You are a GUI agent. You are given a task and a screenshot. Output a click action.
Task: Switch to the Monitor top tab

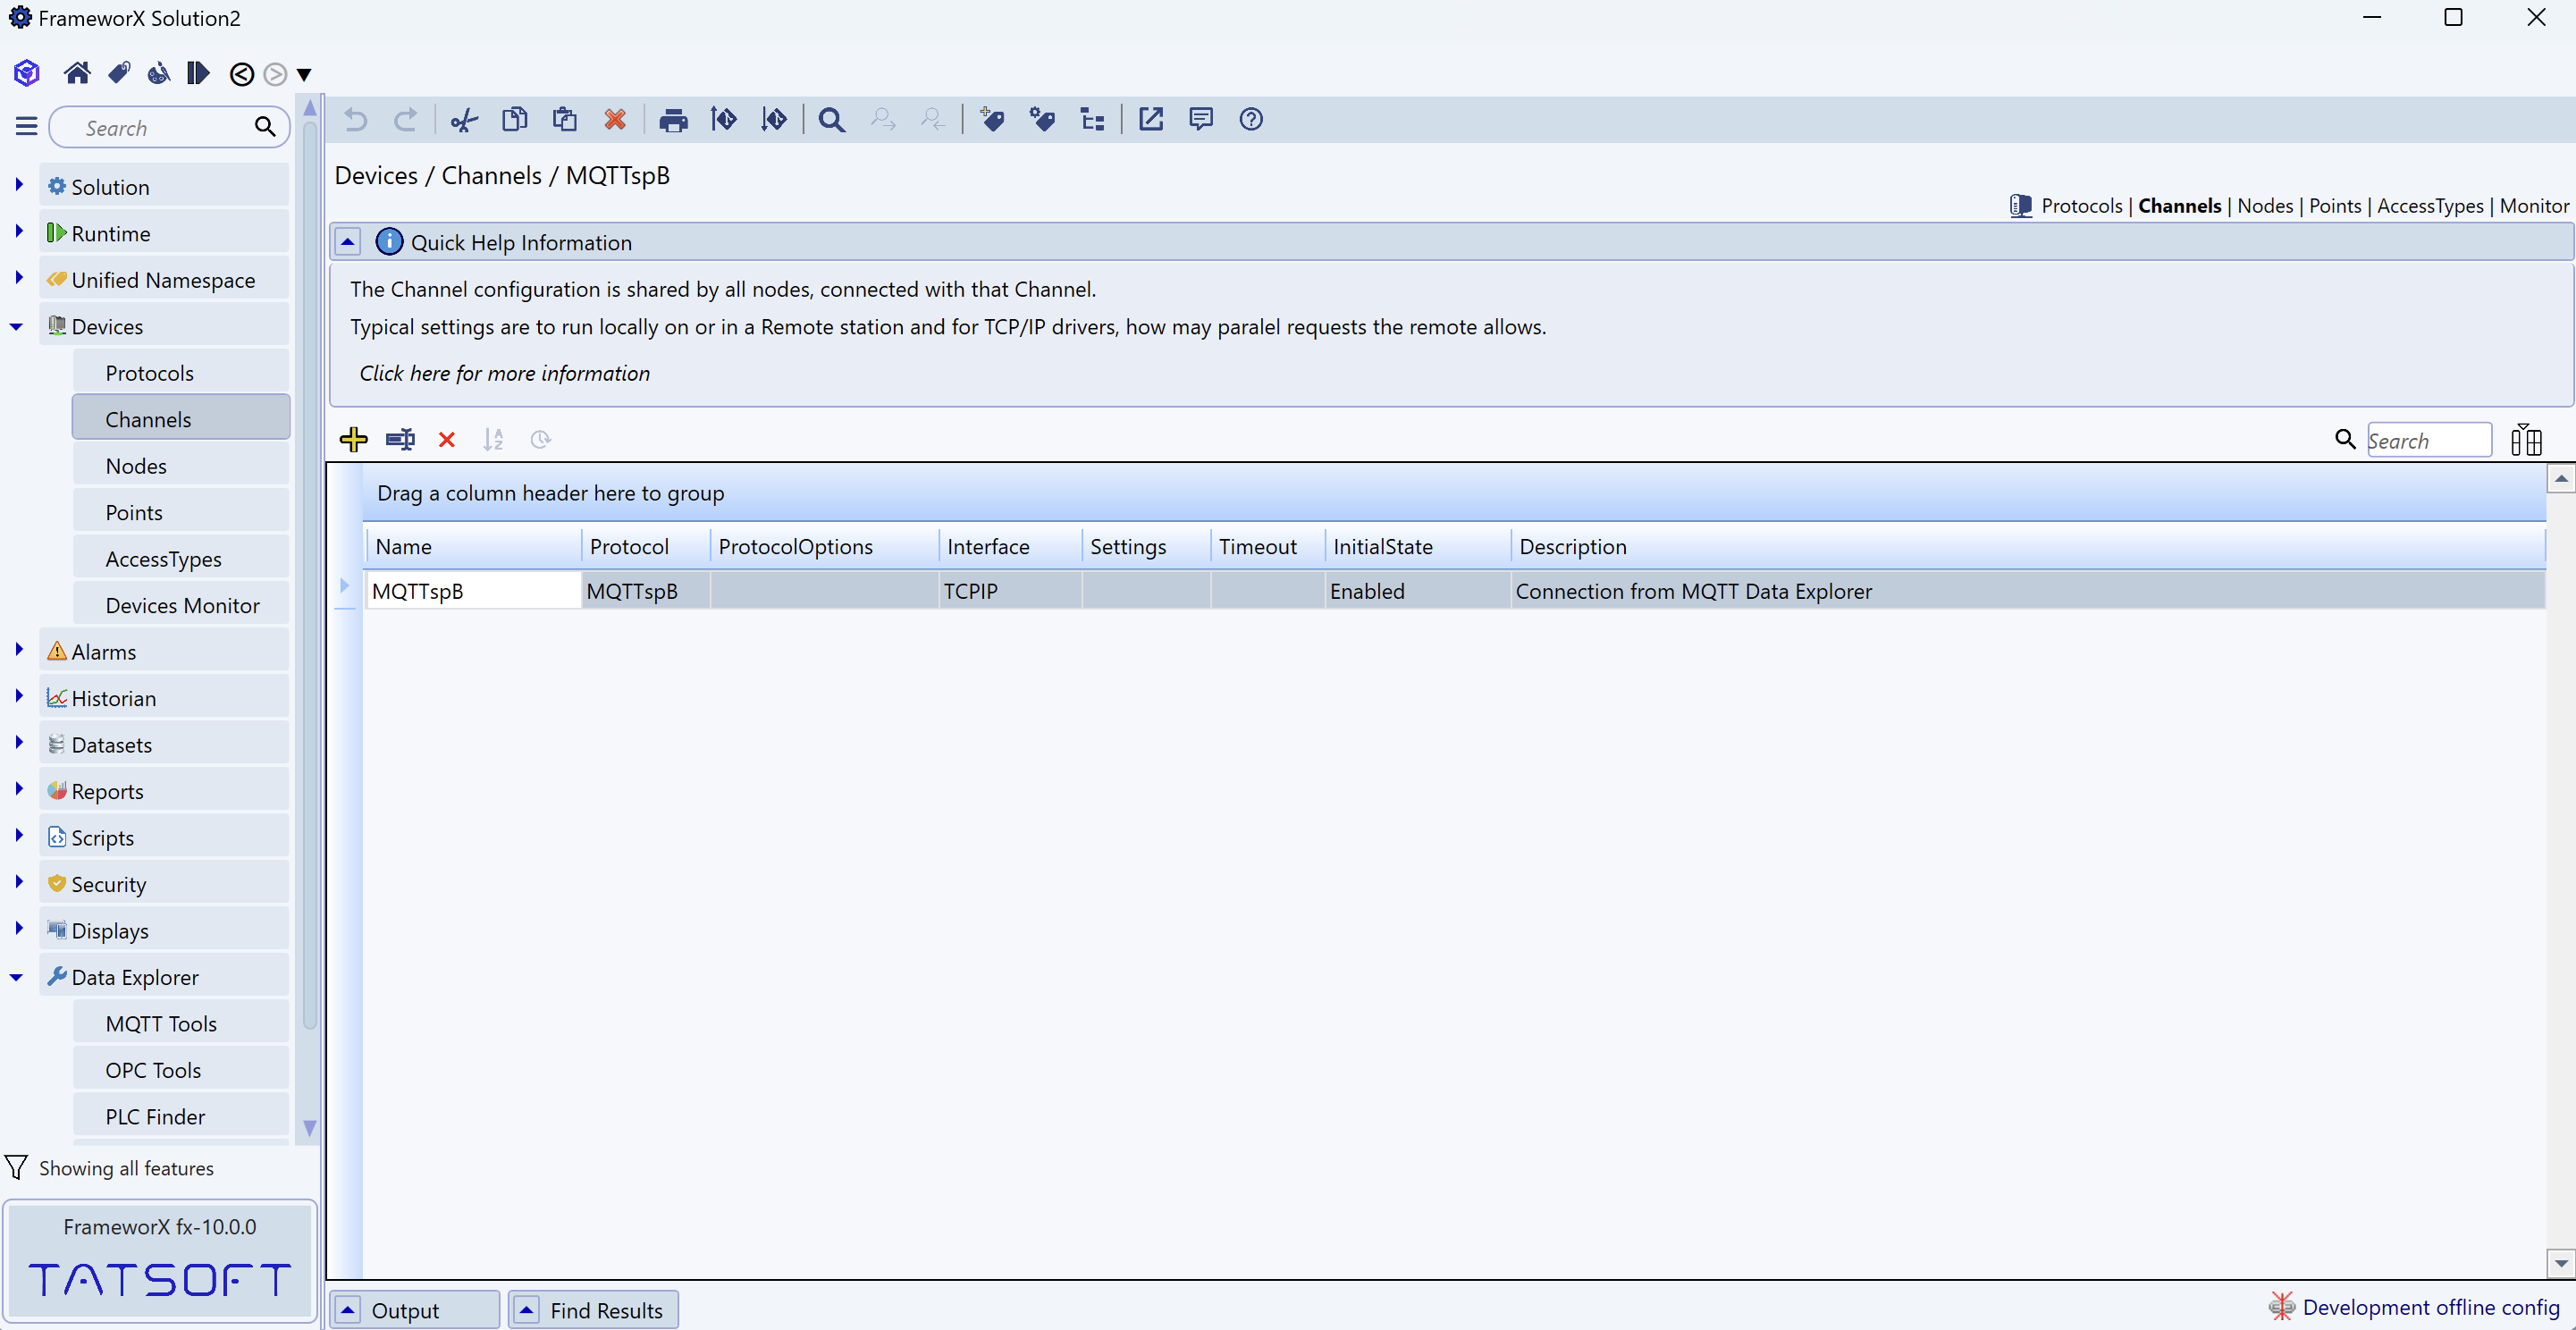click(x=2534, y=206)
